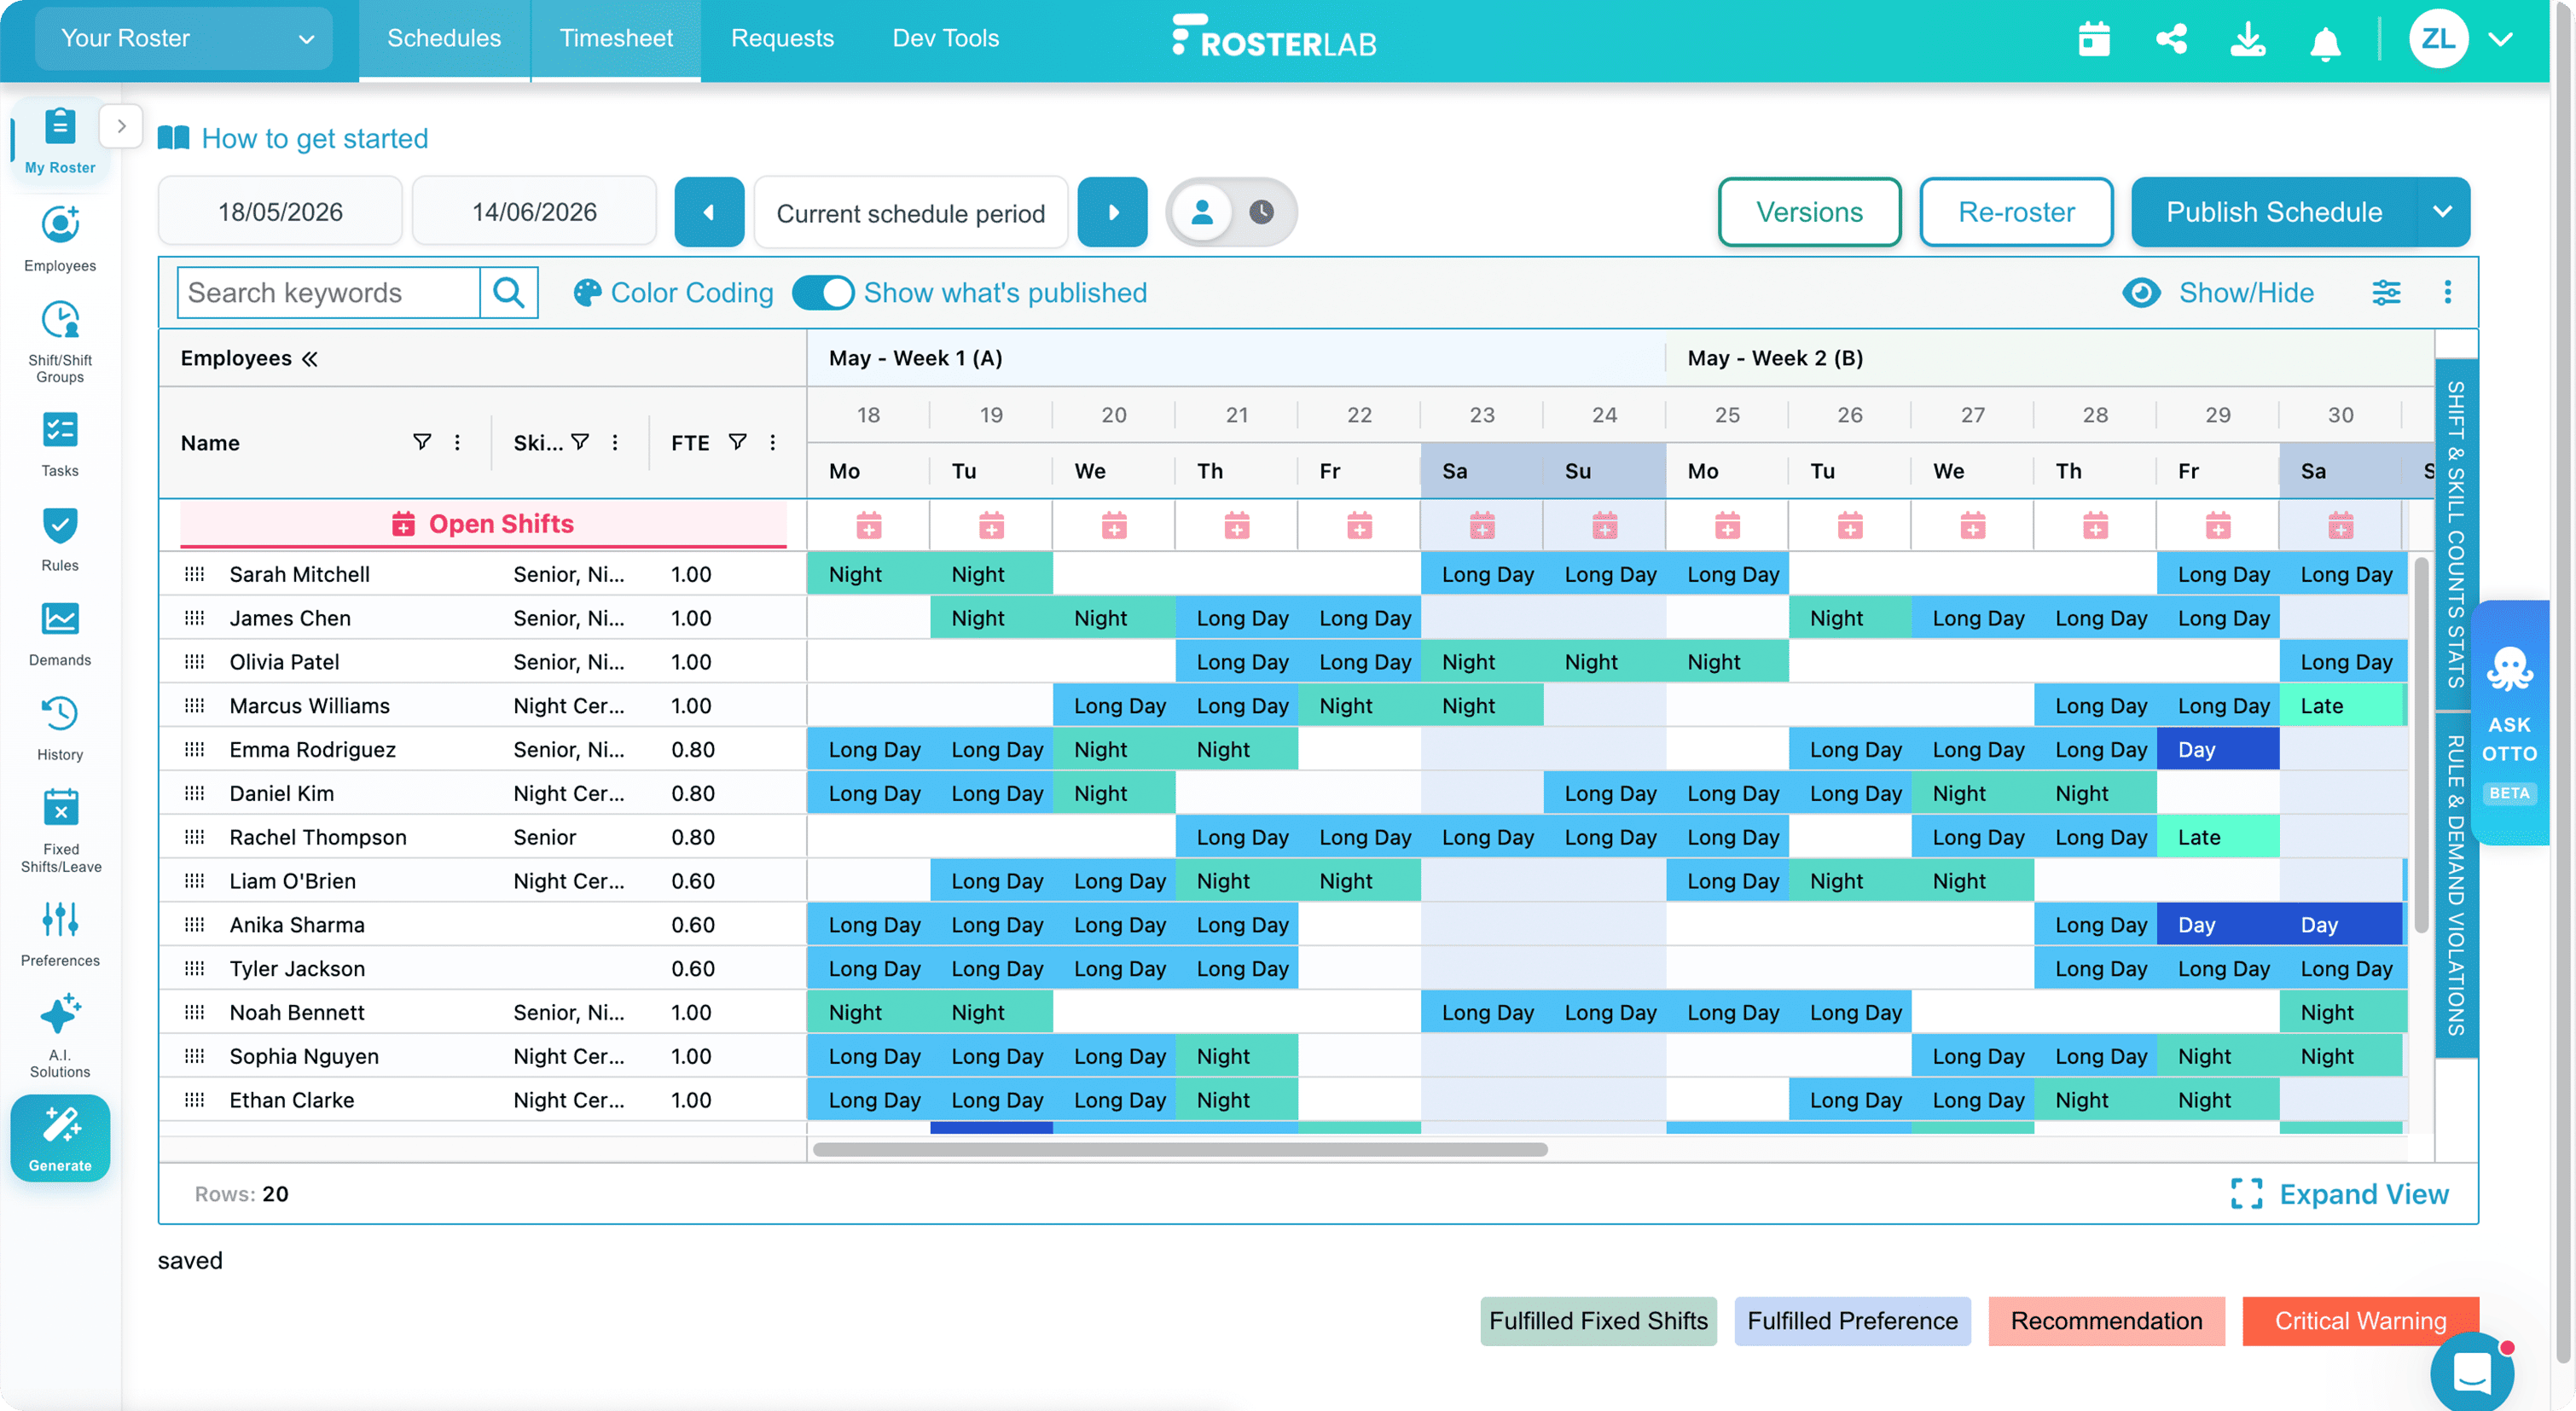Open the calendar icon in top bar
The width and height of the screenshot is (2576, 1411).
[x=2093, y=40]
